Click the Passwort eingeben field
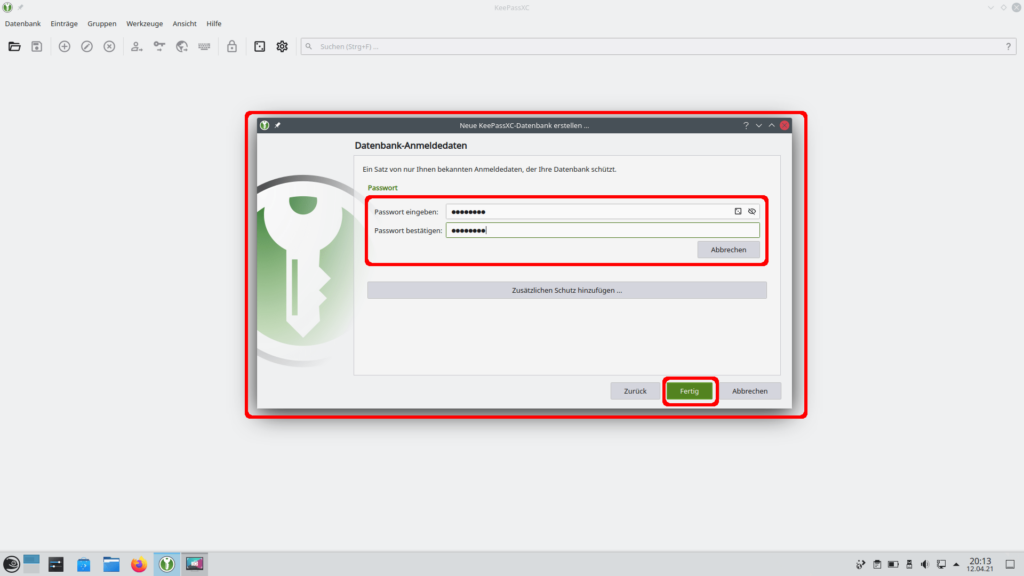Viewport: 1024px width, 576px height. [603, 212]
